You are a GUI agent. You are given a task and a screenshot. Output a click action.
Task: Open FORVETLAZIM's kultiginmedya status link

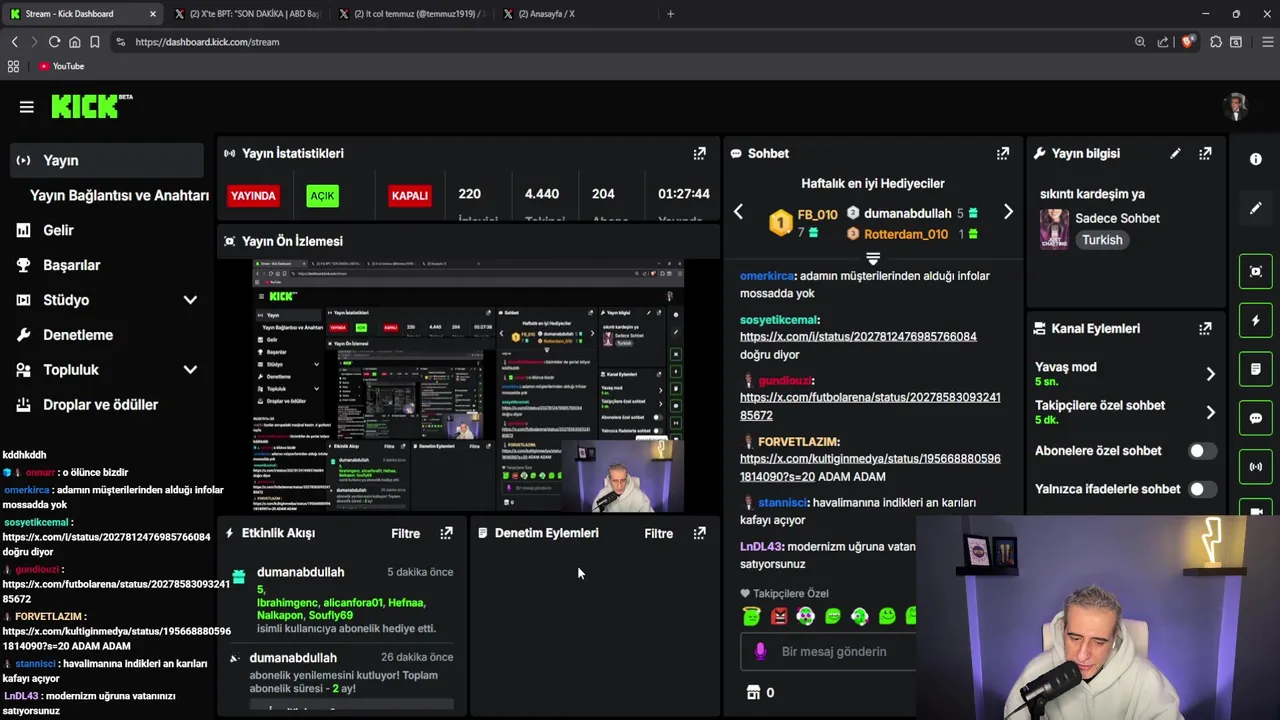(x=870, y=467)
